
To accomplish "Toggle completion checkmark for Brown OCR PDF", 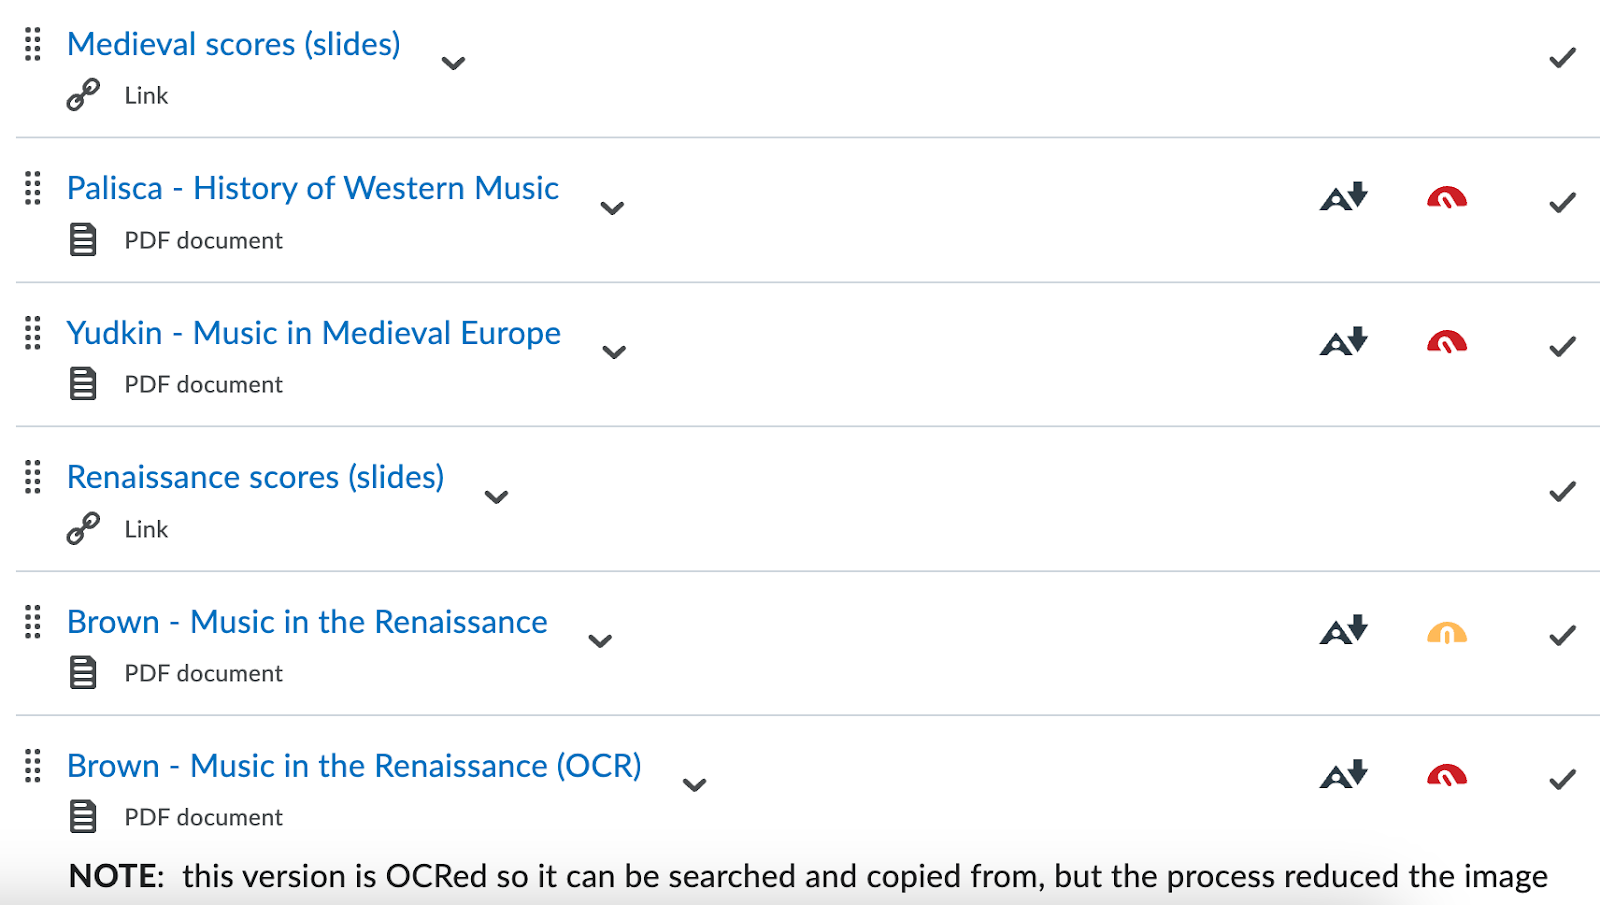I will pyautogui.click(x=1562, y=779).
